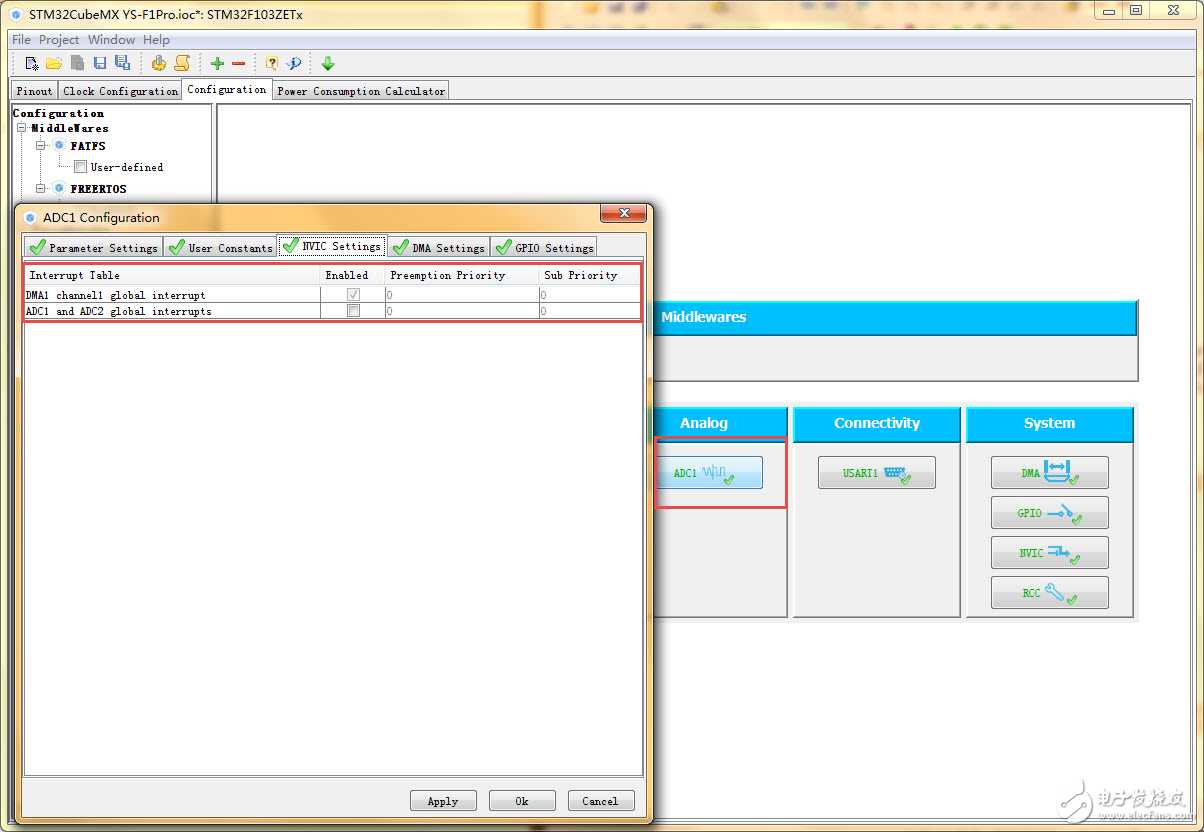The height and width of the screenshot is (832, 1204).
Task: Click the Interrupt Table column header
Action: pyautogui.click(x=172, y=275)
